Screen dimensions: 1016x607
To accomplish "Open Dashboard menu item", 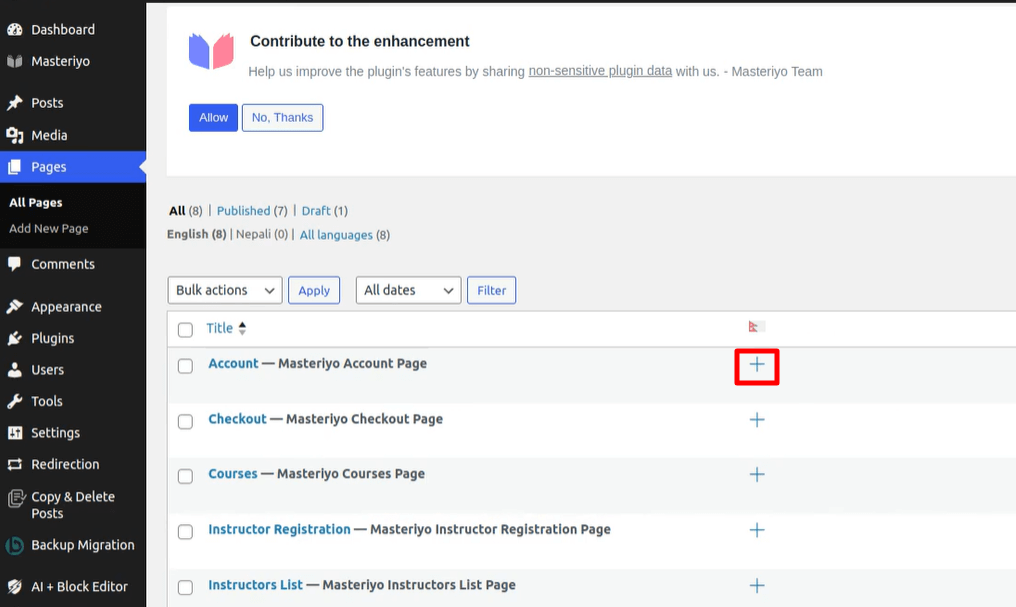I will [x=63, y=29].
